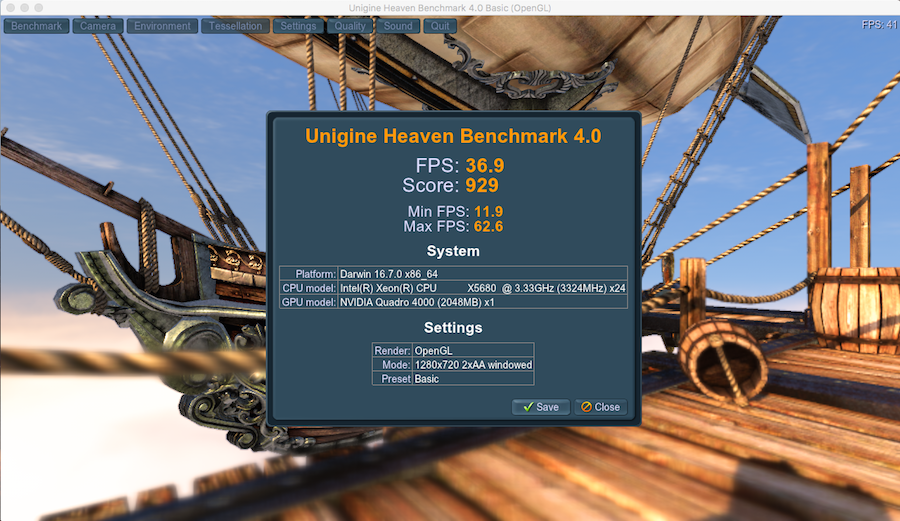Viewport: 900px width, 521px height.
Task: Open the Environment menu
Action: pos(162,26)
